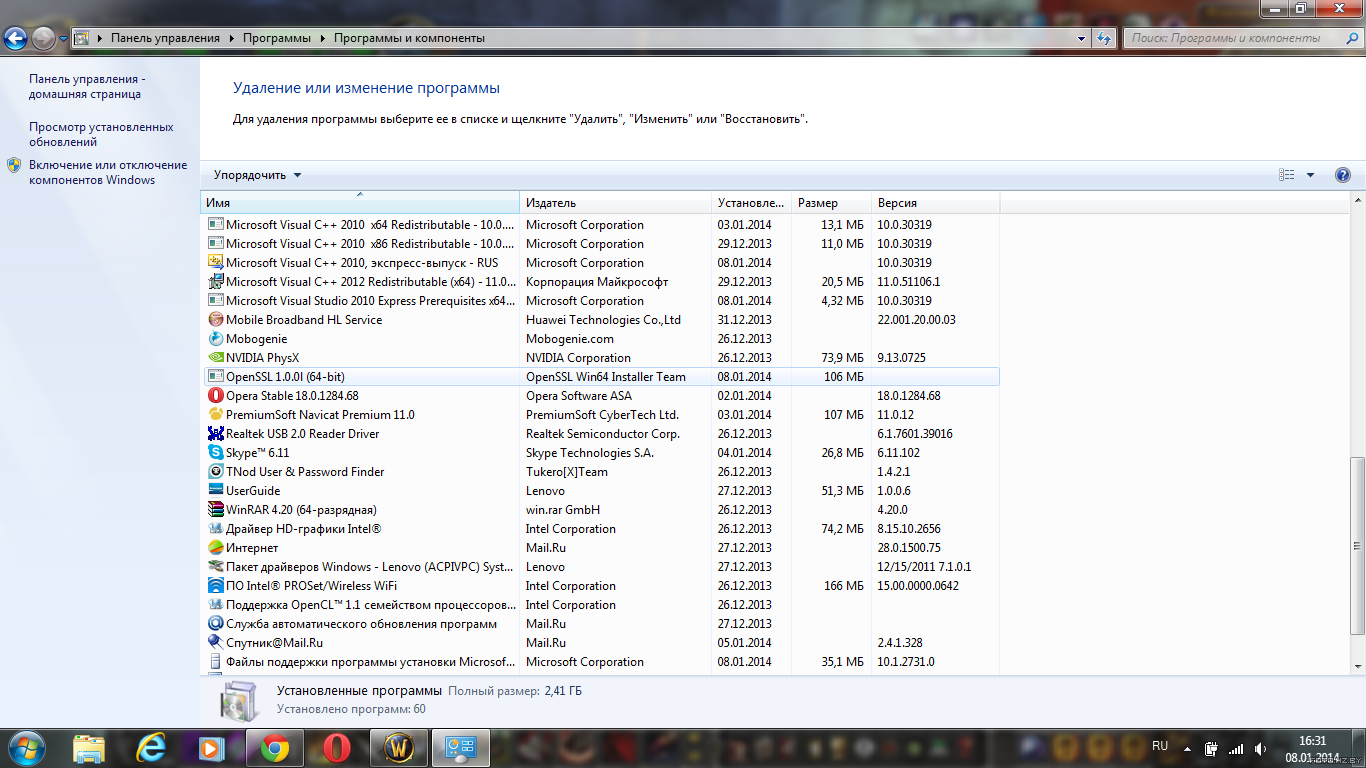Open the view options dropdown arrow
This screenshot has height=768, width=1366.
tap(1310, 175)
